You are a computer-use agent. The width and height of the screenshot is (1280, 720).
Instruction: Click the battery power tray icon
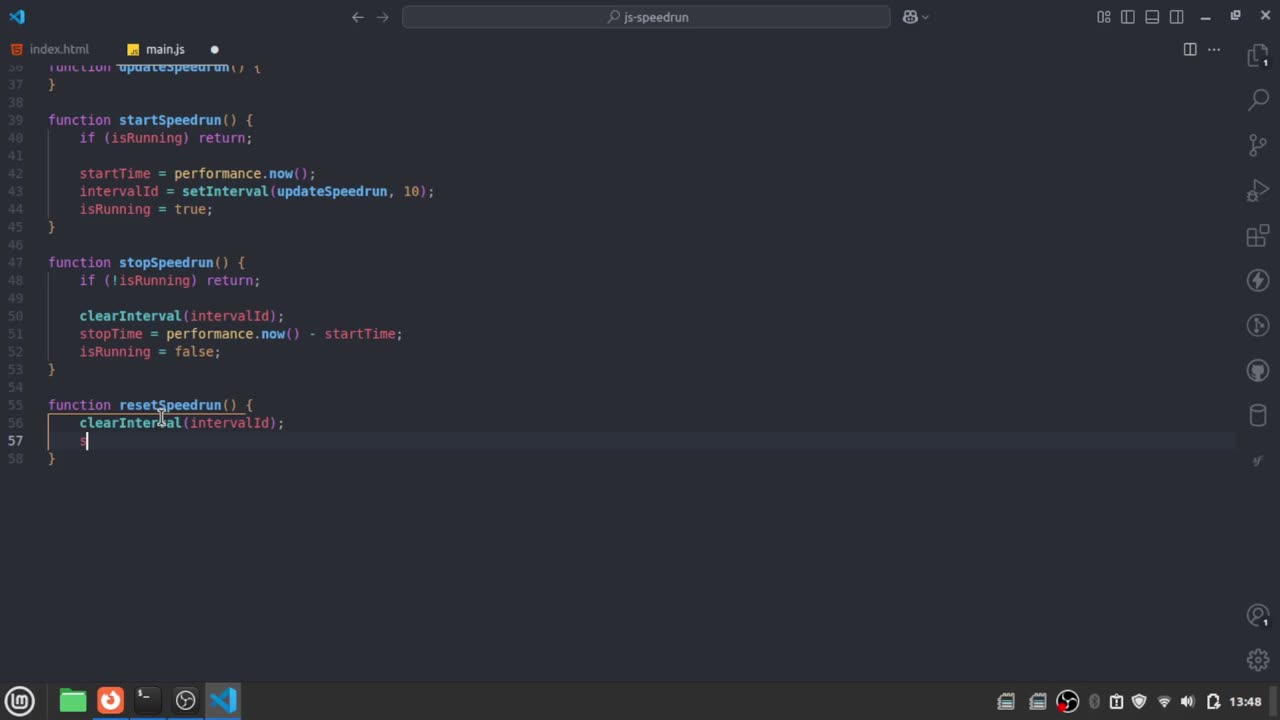[x=1213, y=702]
